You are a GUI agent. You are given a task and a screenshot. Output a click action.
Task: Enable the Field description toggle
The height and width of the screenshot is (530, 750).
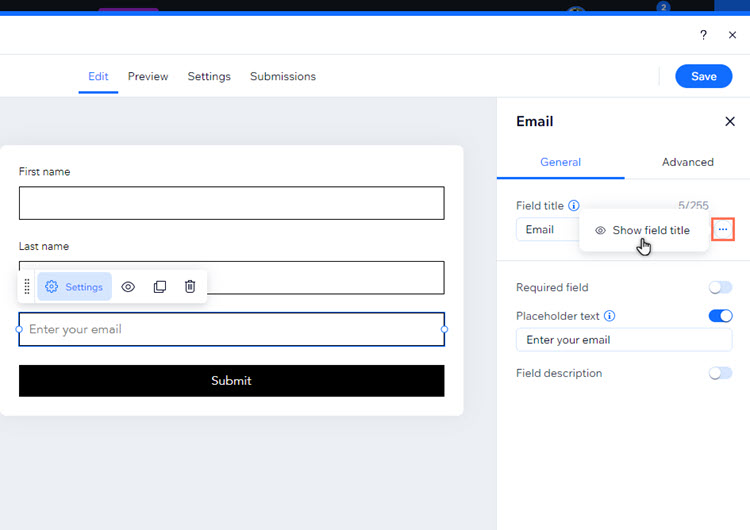(720, 373)
